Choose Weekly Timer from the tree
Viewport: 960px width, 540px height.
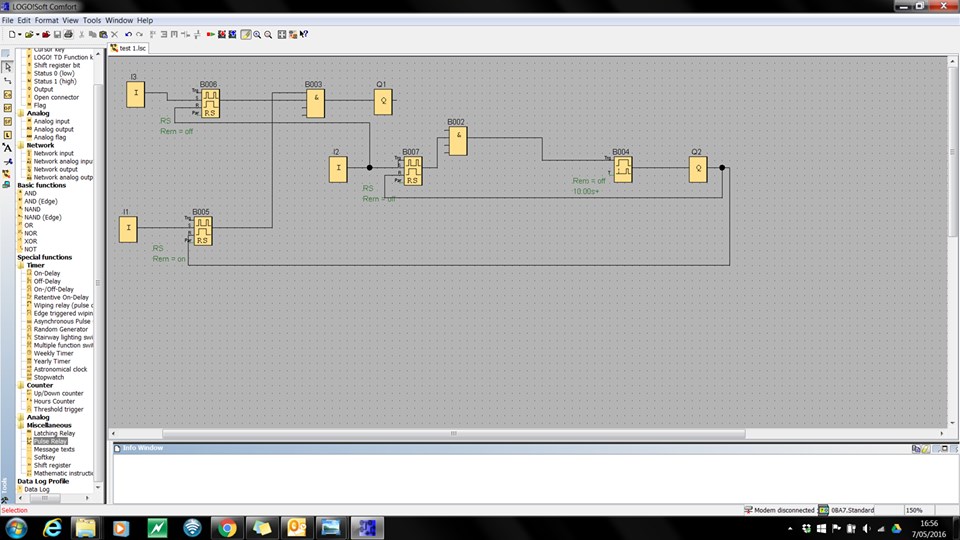53,353
